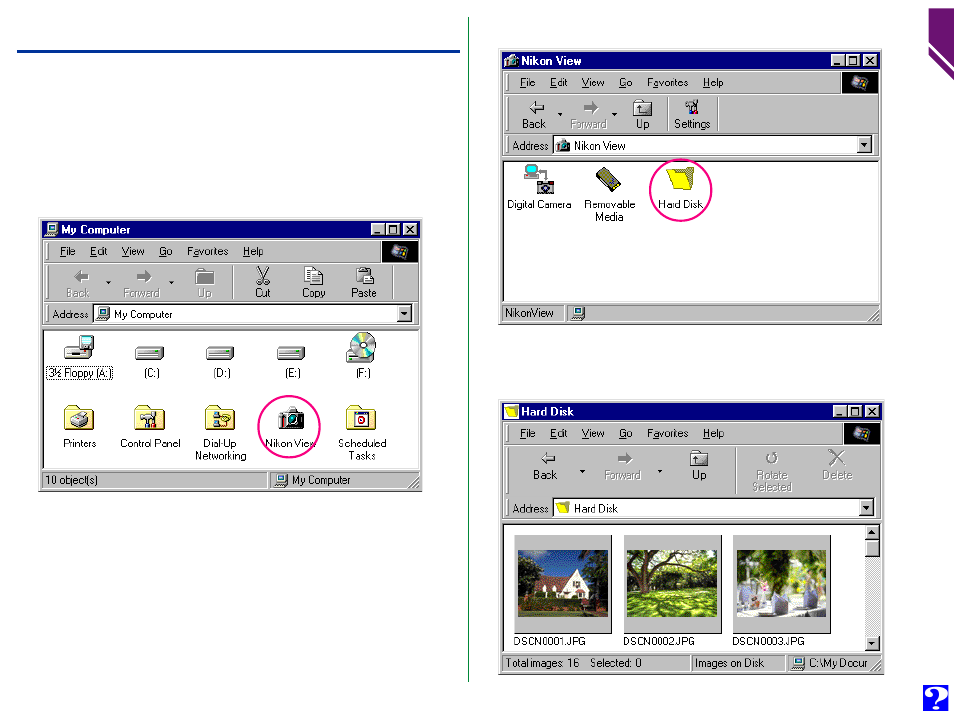Click the Windows logo in Nikon View
The image size is (954, 715).
859,83
